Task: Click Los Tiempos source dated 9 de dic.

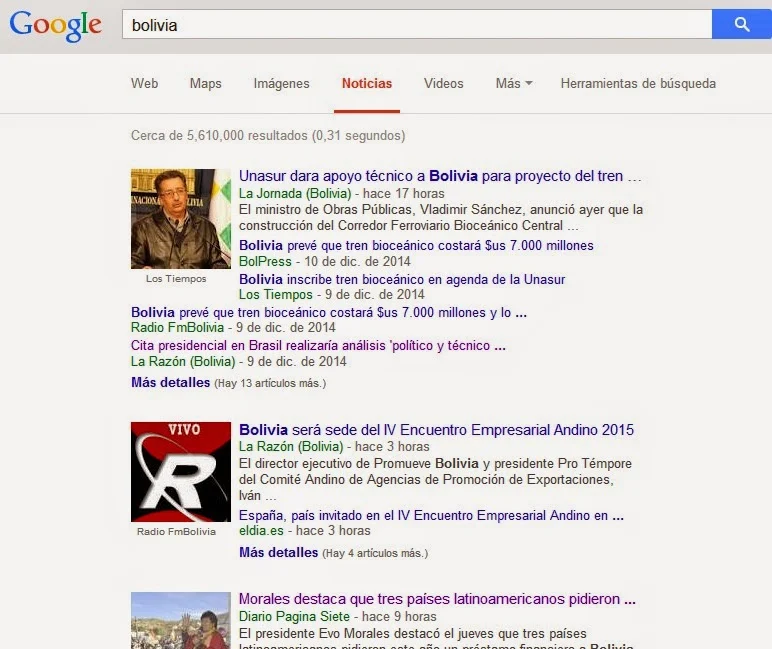Action: pyautogui.click(x=275, y=294)
